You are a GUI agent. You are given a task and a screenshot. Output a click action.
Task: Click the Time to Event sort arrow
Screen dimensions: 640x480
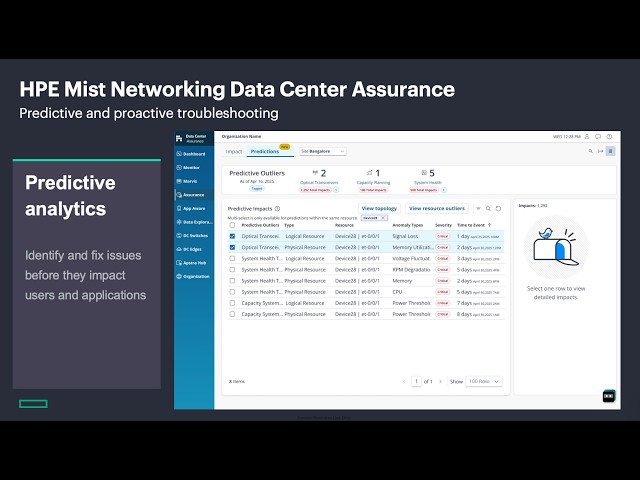point(489,225)
